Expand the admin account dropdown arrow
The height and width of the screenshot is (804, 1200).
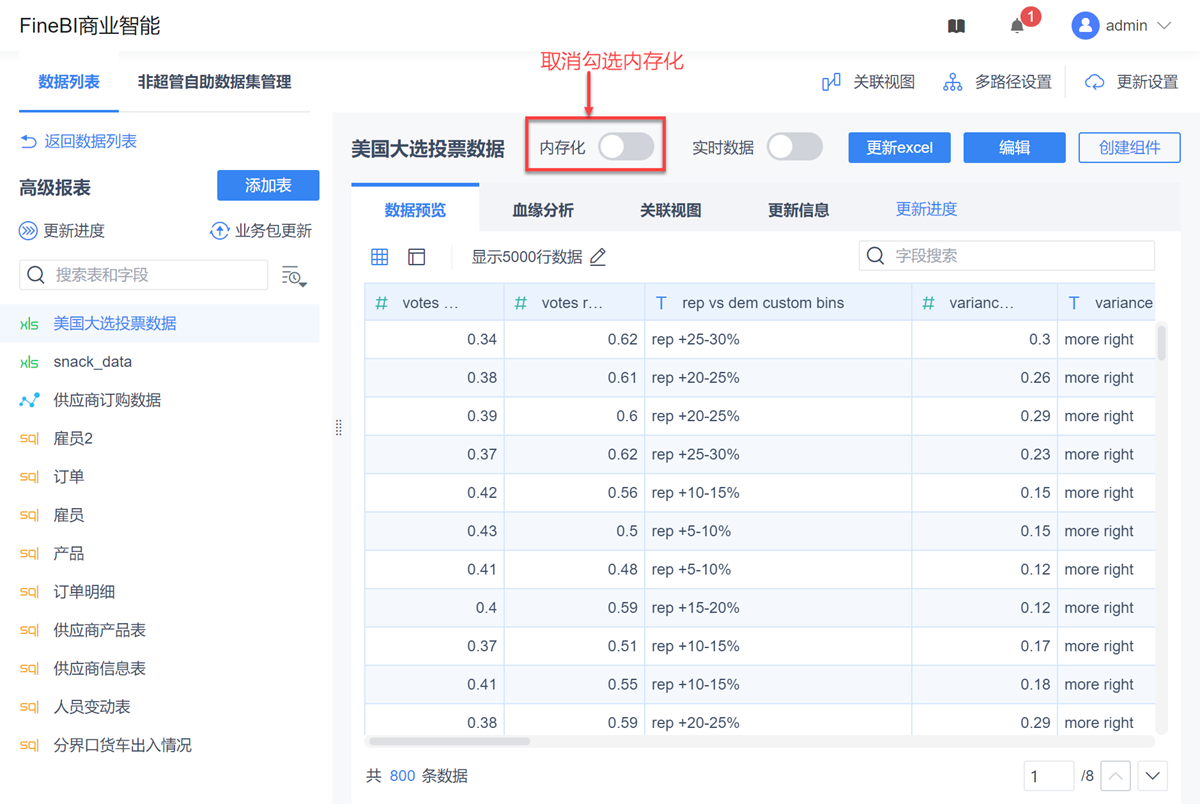[x=1164, y=26]
